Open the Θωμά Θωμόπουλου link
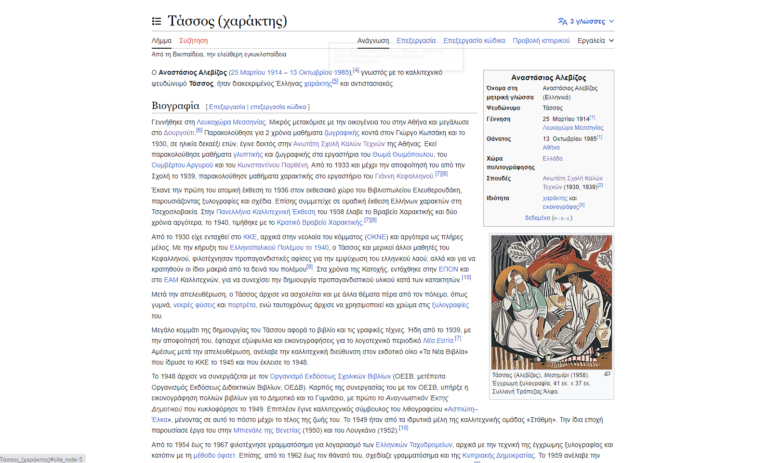This screenshot has width=768, height=463. [403, 154]
